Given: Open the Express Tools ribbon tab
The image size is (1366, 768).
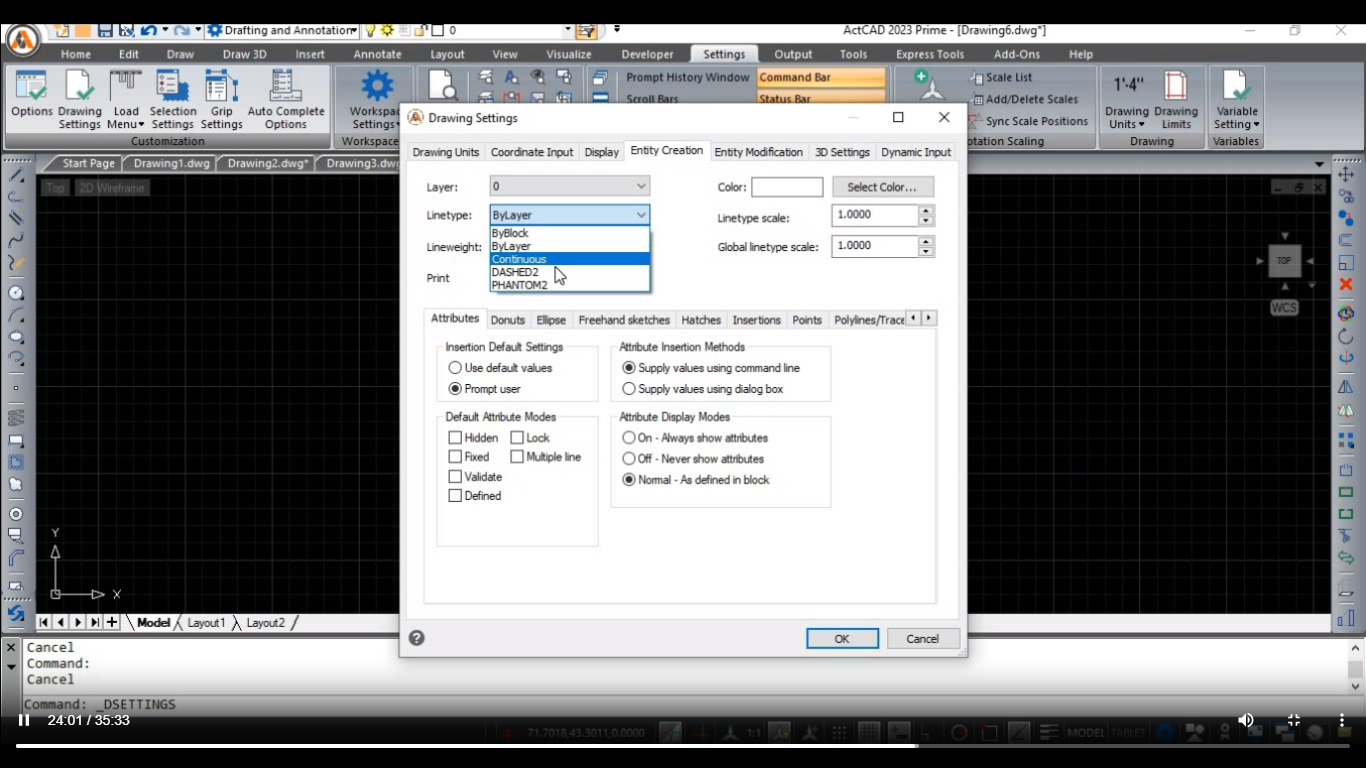Looking at the screenshot, I should [930, 54].
